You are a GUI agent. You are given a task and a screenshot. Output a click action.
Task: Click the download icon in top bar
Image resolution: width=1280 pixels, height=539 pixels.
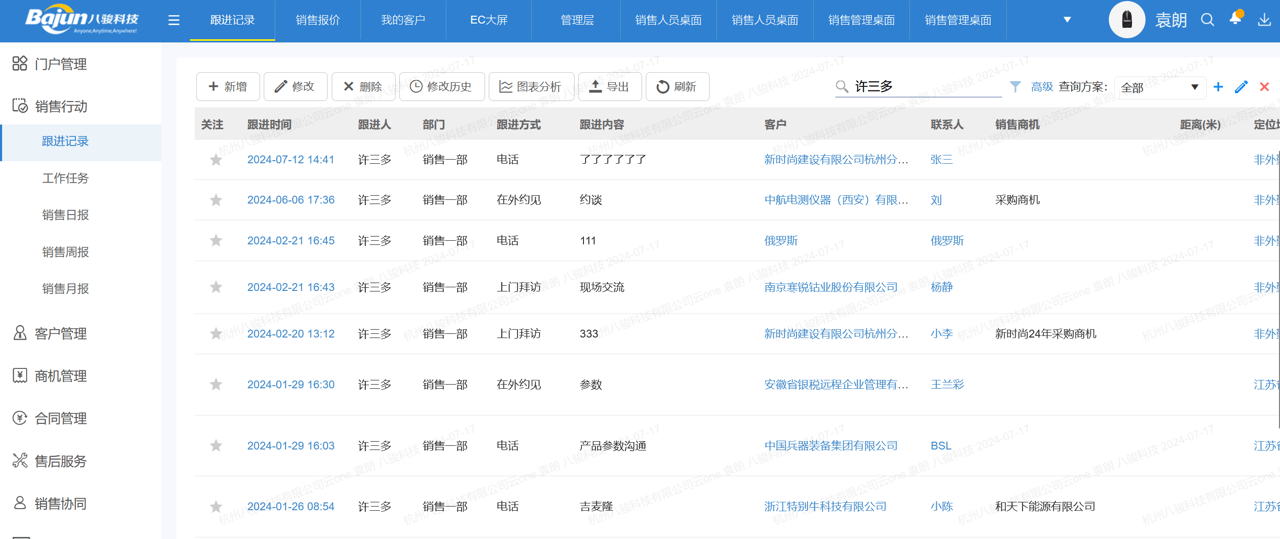click(x=1264, y=20)
